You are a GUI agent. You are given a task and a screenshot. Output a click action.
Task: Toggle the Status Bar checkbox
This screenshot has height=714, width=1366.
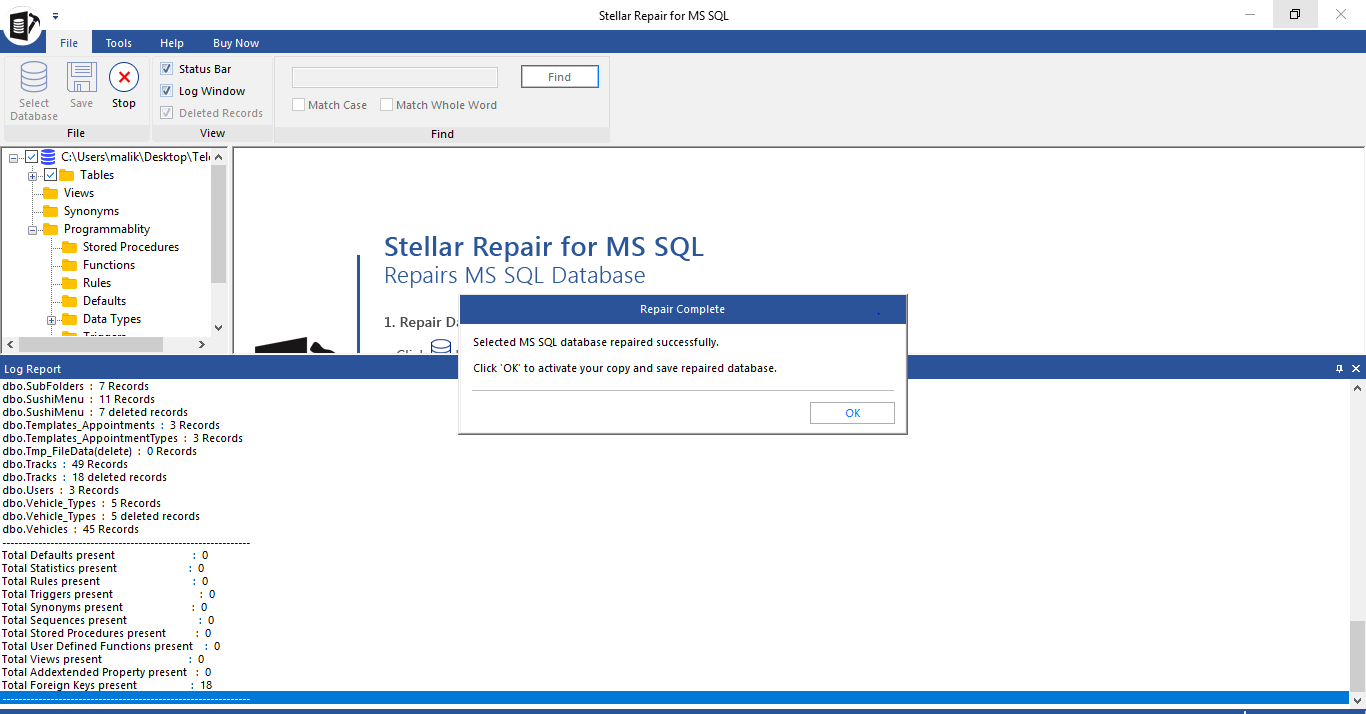(167, 69)
